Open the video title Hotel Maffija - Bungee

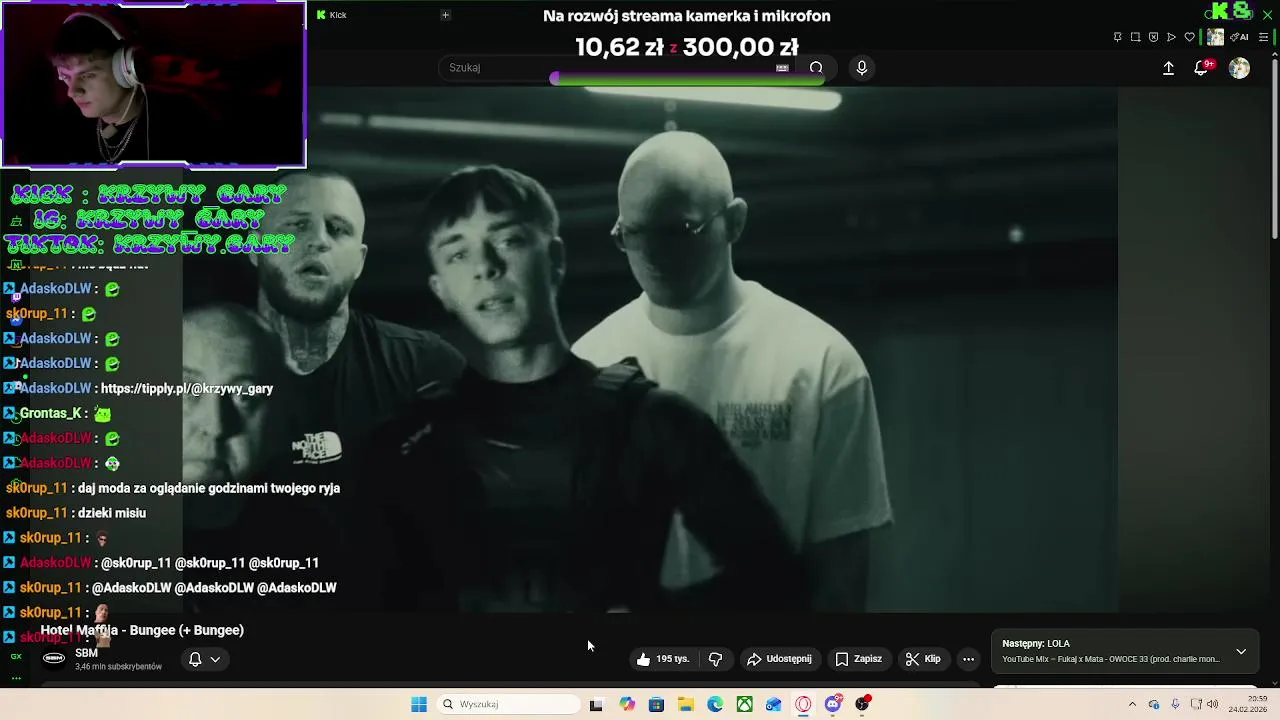pos(142,630)
